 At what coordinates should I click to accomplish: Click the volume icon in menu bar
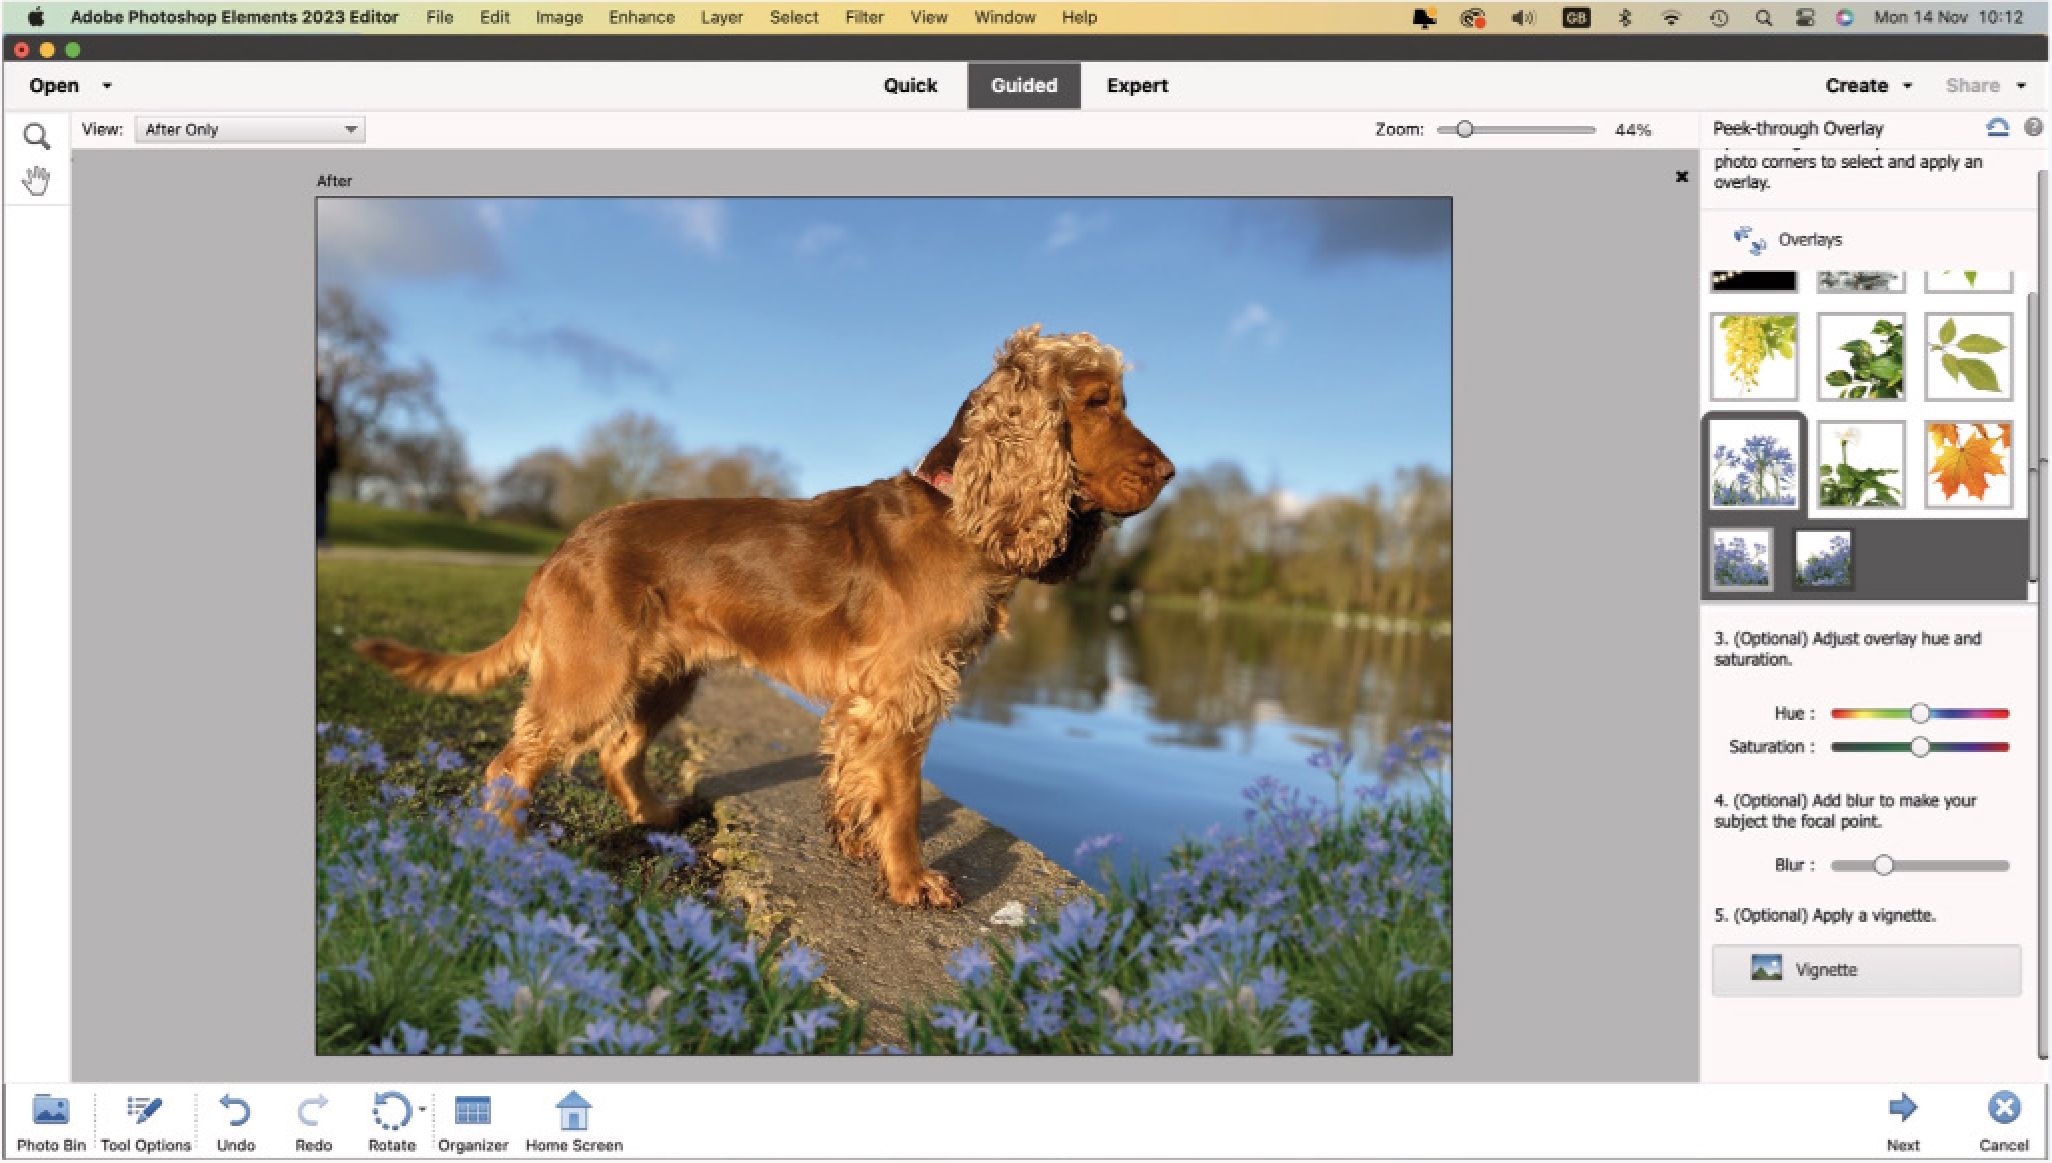click(x=1523, y=17)
